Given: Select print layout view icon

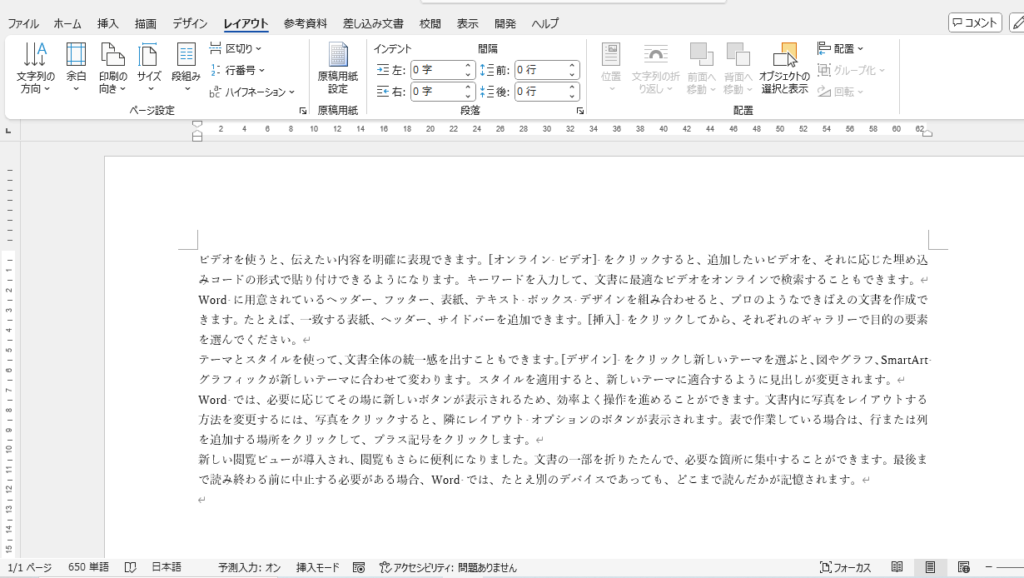Looking at the screenshot, I should (930, 567).
